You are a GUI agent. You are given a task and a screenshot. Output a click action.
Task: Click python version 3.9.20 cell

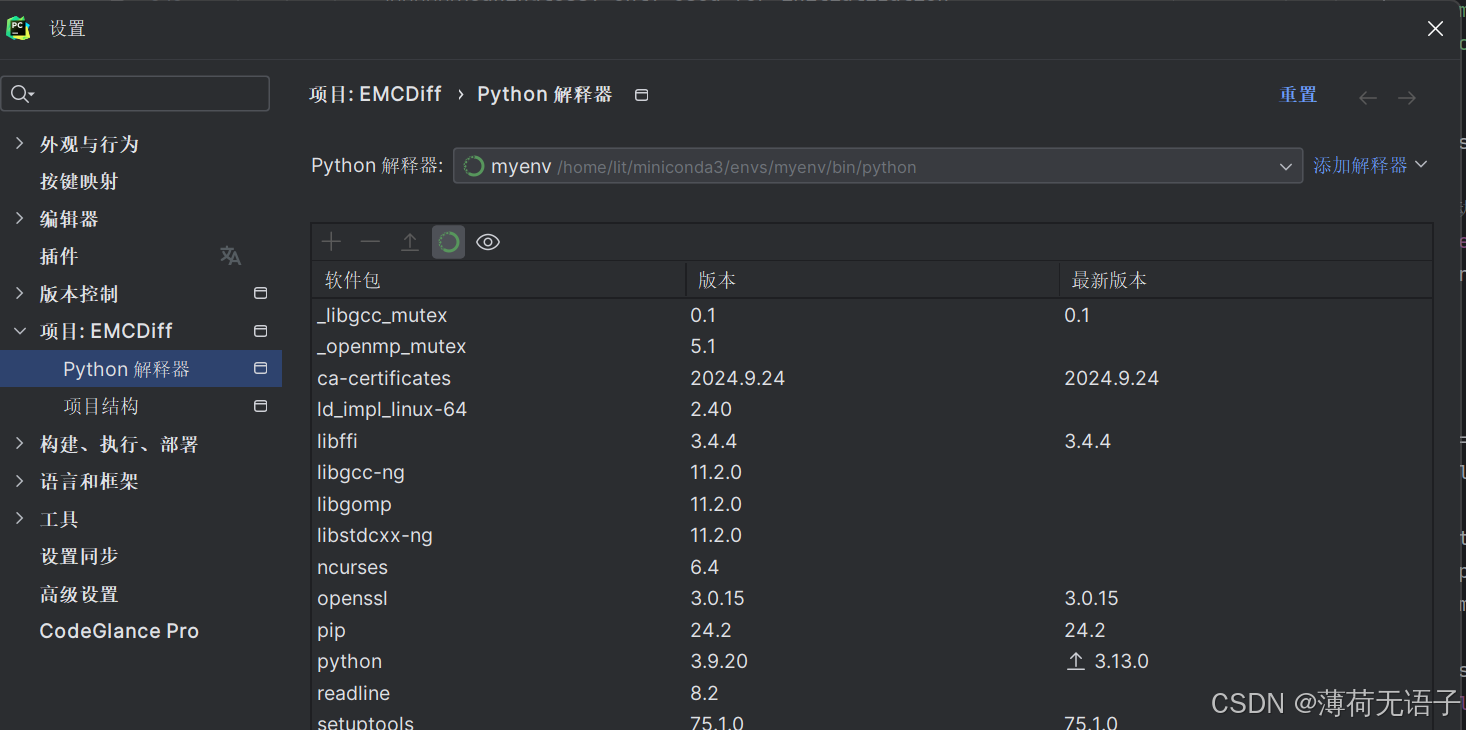(719, 661)
